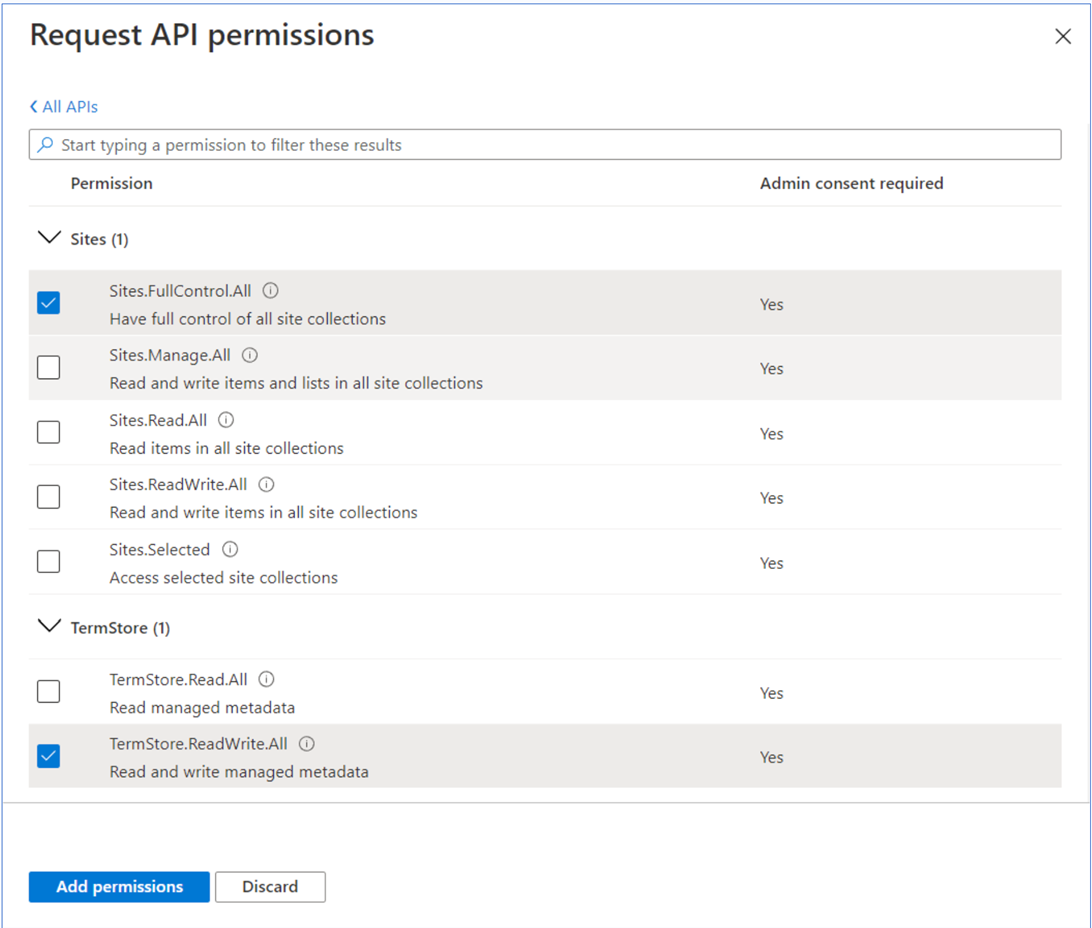The image size is (1092, 928).
Task: Uncheck the Sites.FullControl.All checkbox
Action: coord(48,302)
